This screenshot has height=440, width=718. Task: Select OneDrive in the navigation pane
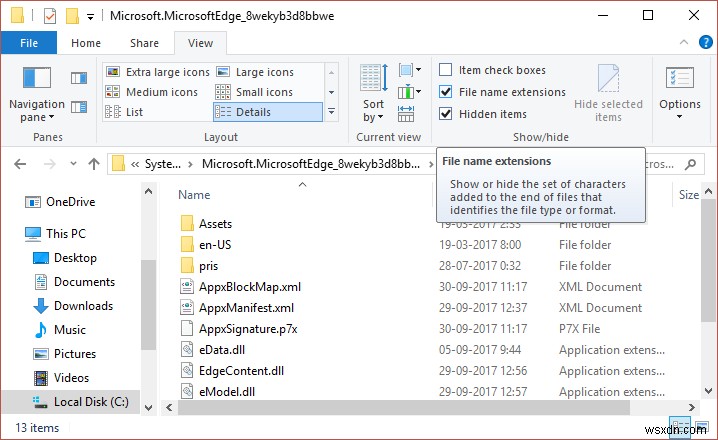tap(69, 202)
